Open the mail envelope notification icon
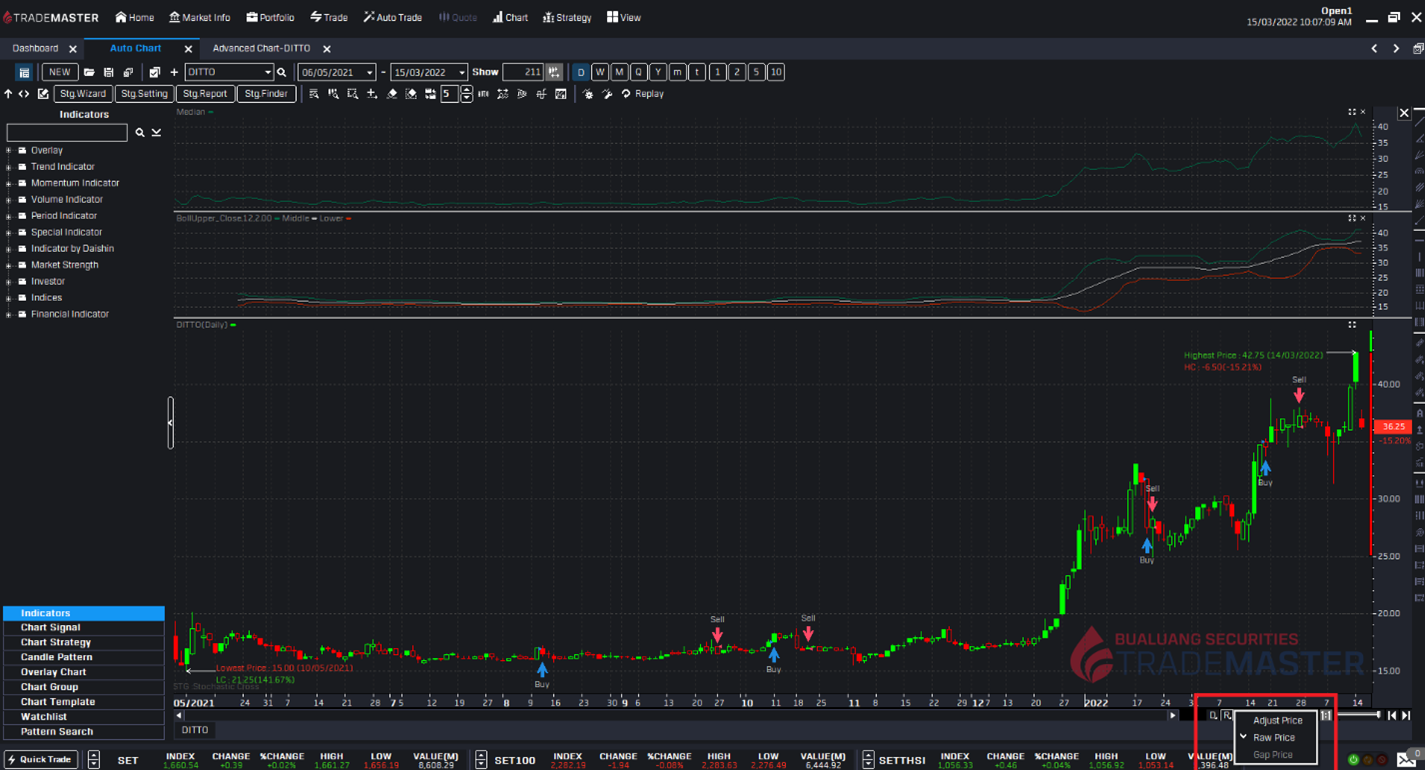 [x=1406, y=760]
